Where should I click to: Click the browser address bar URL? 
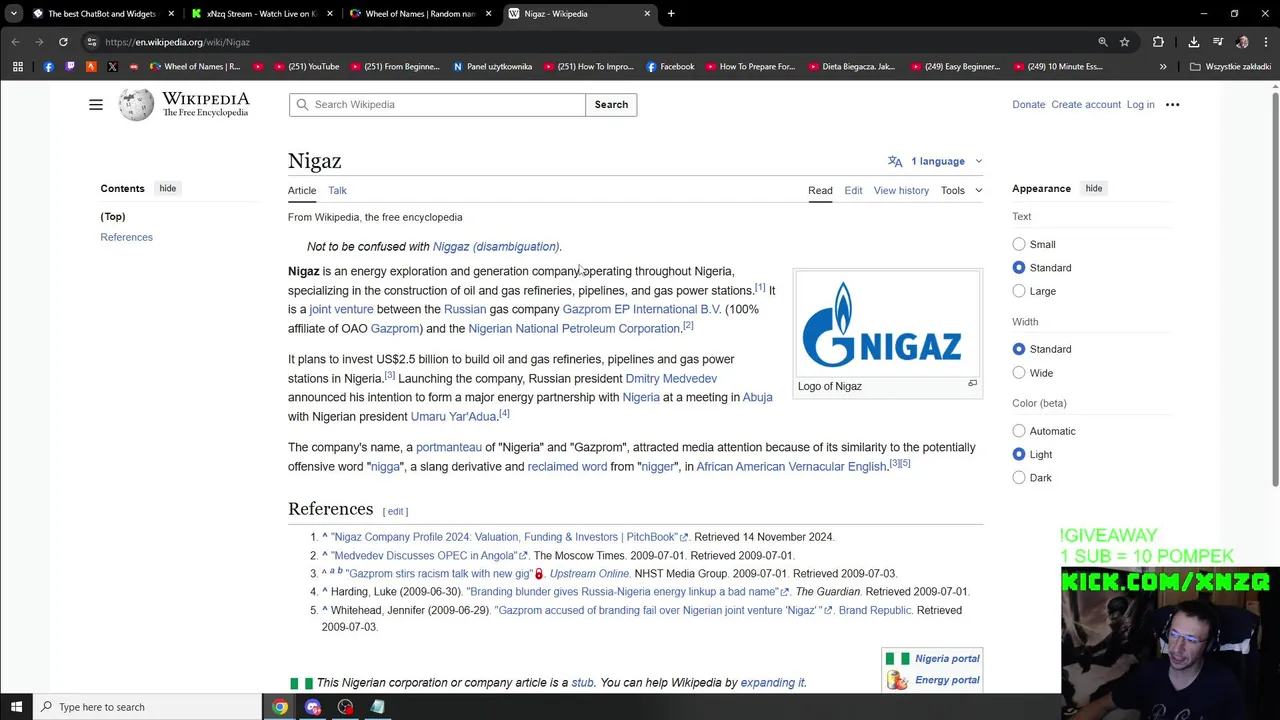coord(177,42)
